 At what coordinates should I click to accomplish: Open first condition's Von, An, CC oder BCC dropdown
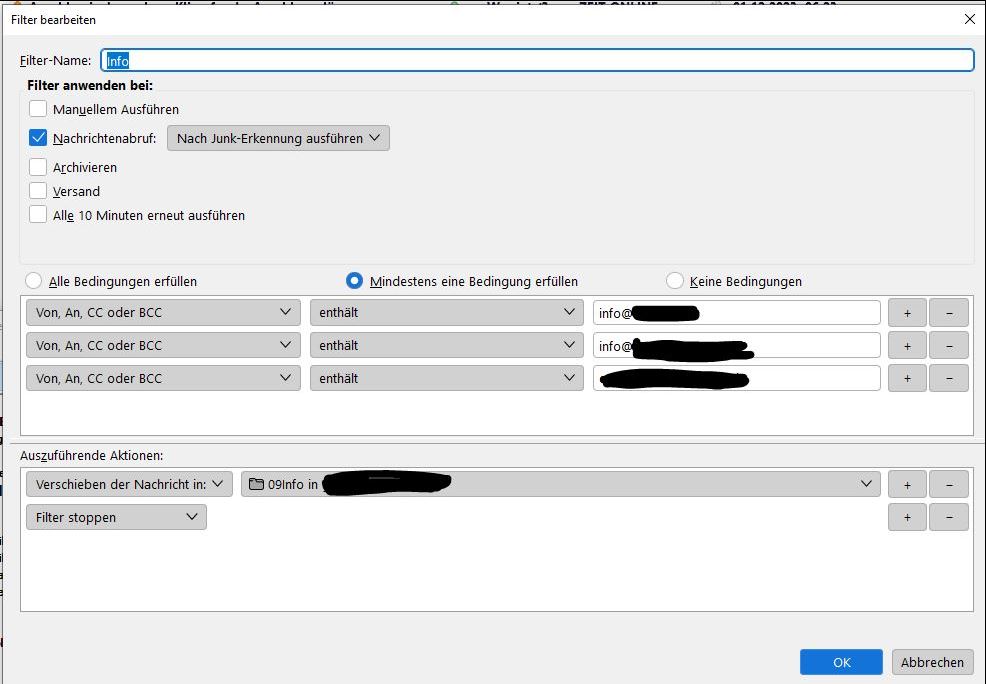point(163,312)
